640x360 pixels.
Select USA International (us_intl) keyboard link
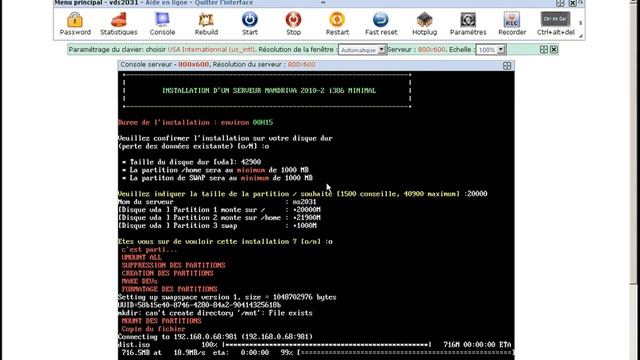[211, 49]
